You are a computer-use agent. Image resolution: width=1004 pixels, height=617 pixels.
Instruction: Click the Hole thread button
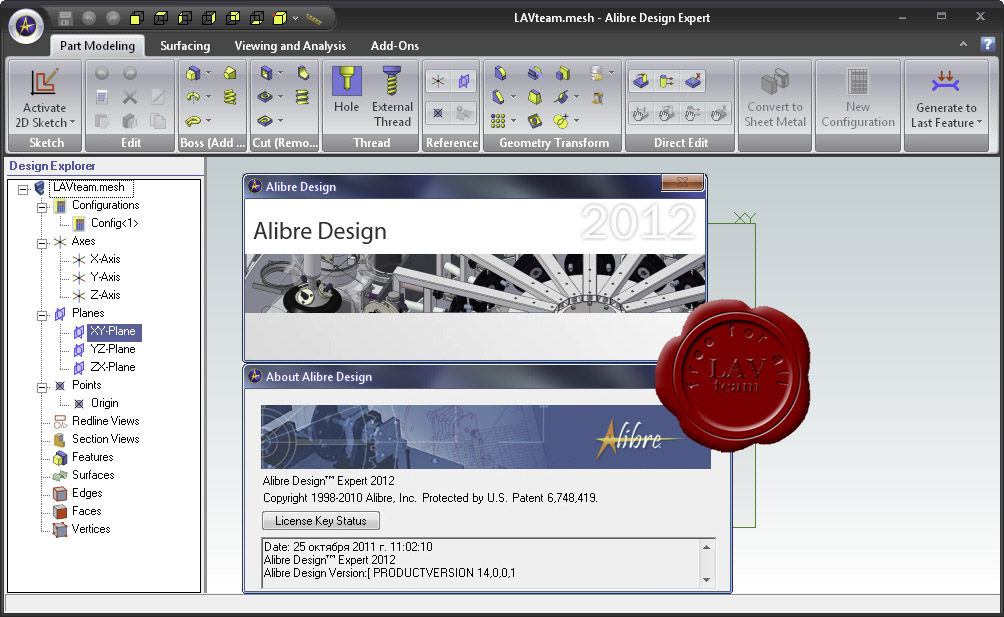click(346, 91)
